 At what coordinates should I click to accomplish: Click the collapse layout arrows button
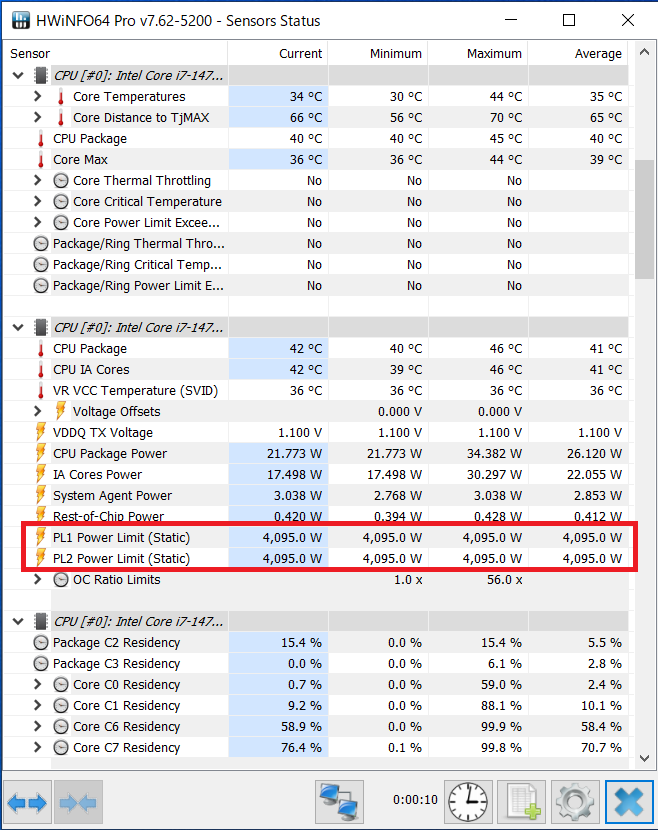(x=78, y=803)
